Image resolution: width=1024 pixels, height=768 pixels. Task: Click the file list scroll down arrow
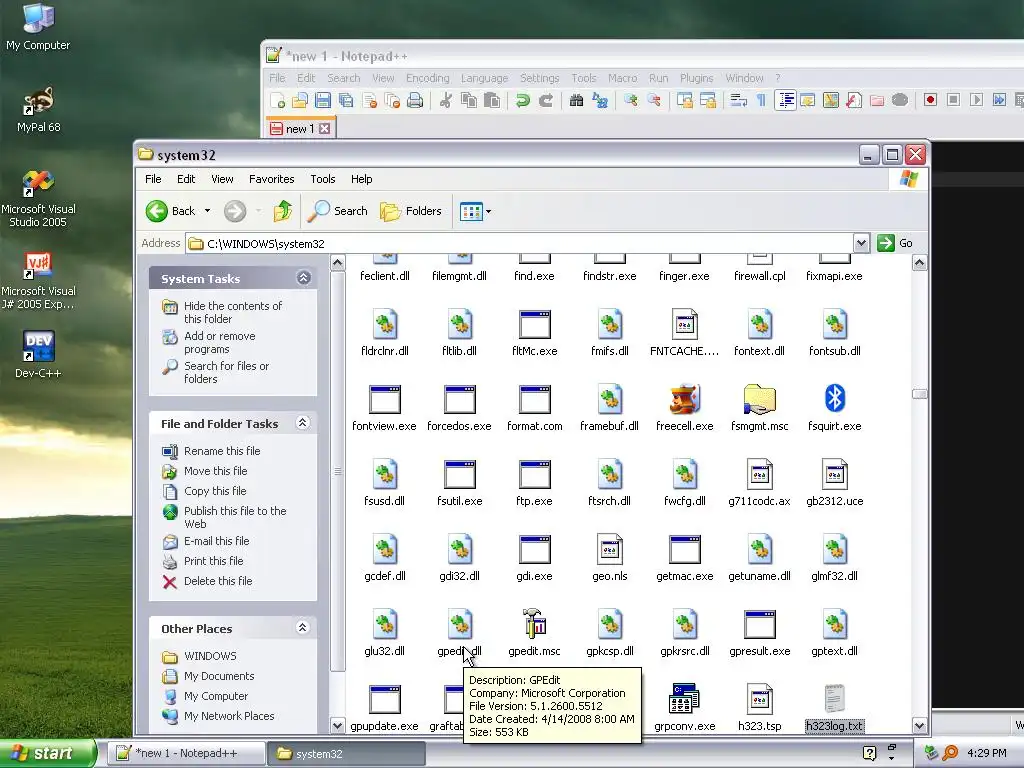click(920, 726)
